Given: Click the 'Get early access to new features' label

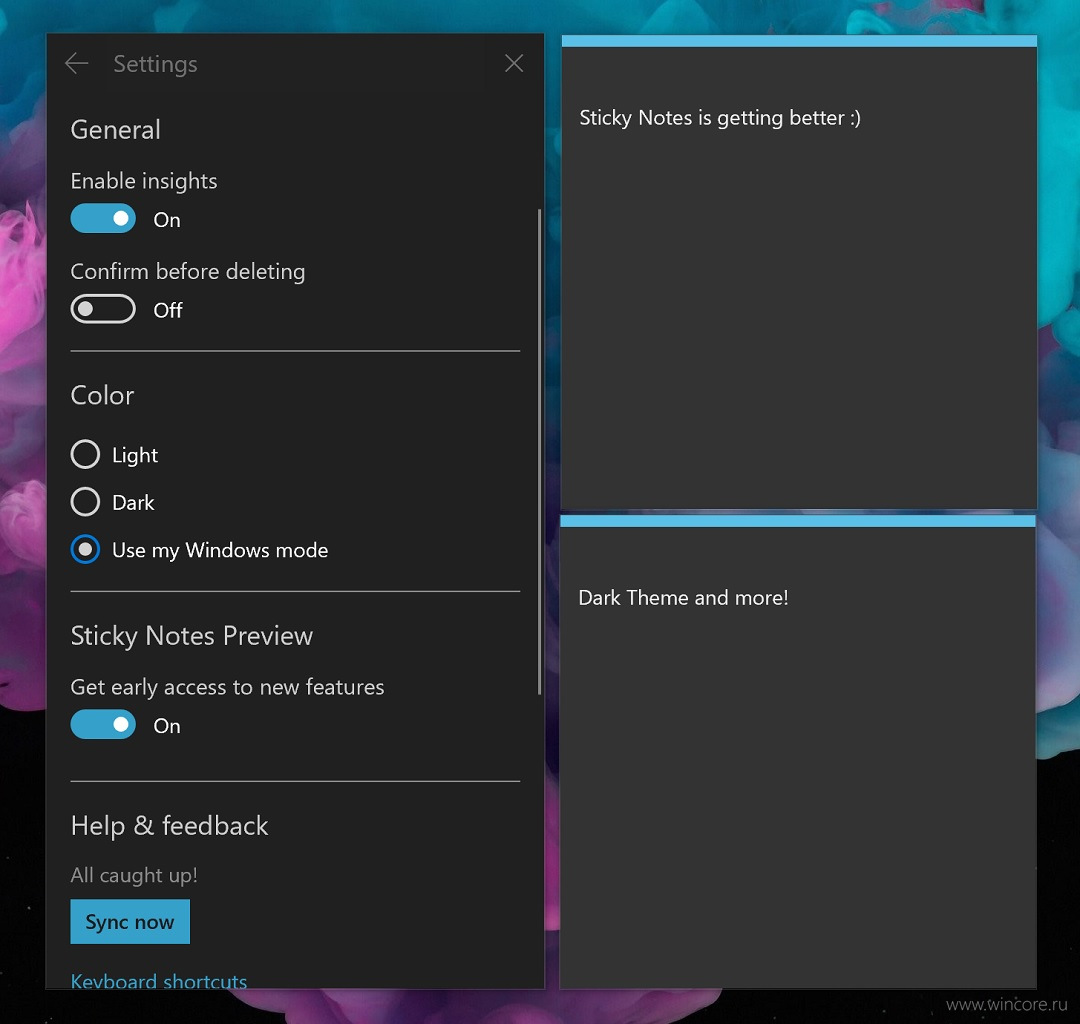Looking at the screenshot, I should tap(227, 687).
